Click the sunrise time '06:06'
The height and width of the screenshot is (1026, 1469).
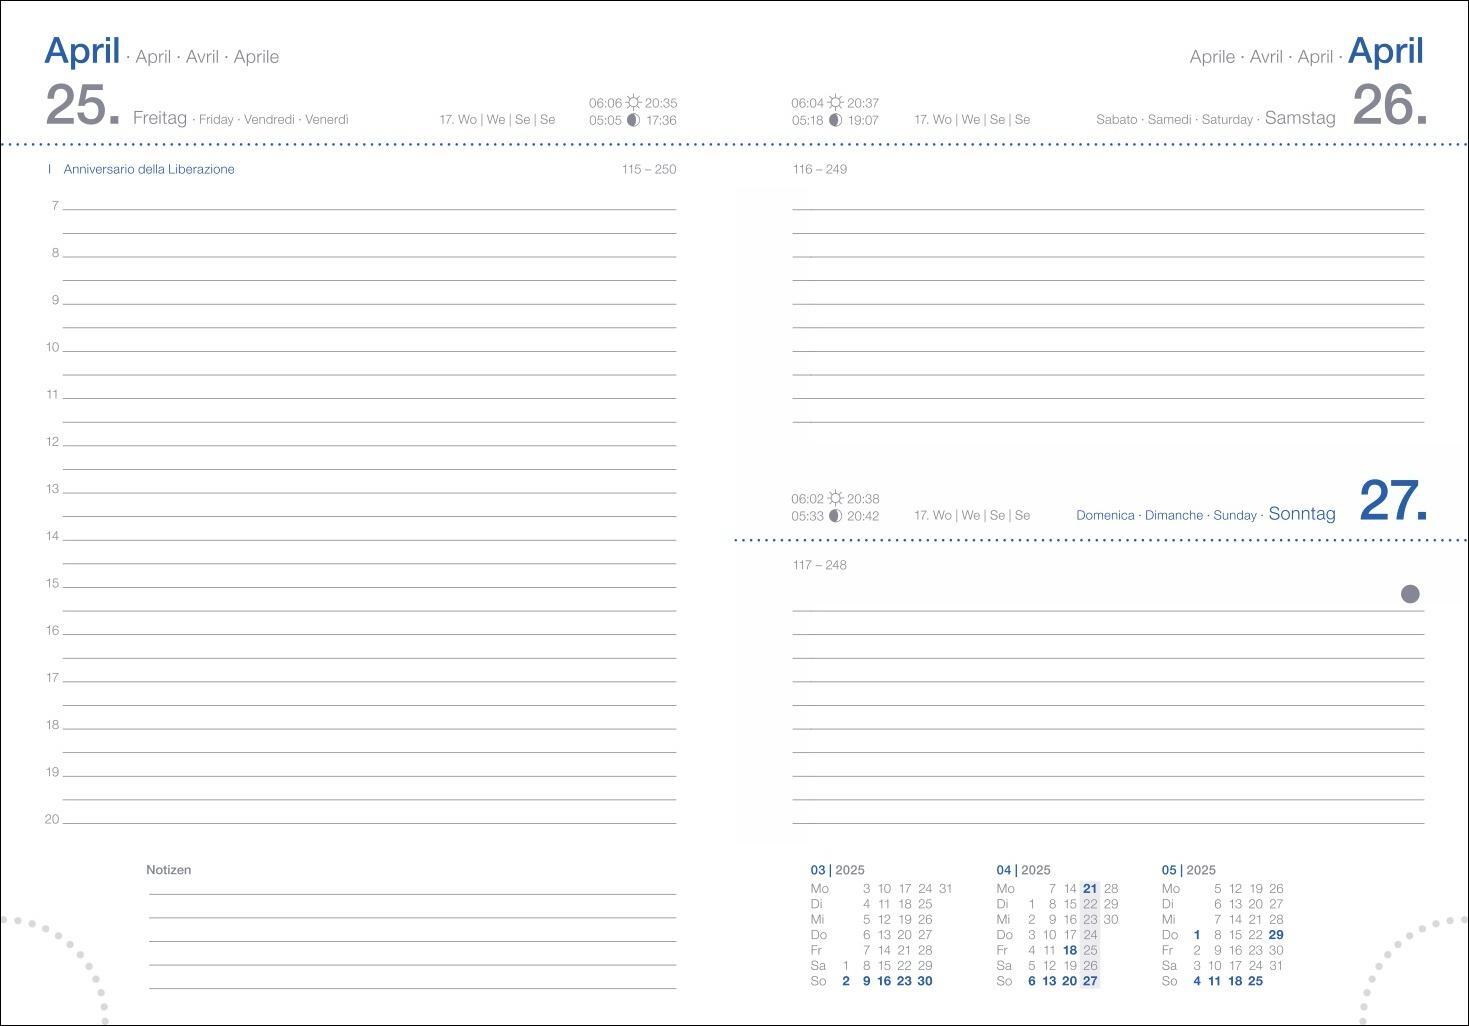(605, 103)
